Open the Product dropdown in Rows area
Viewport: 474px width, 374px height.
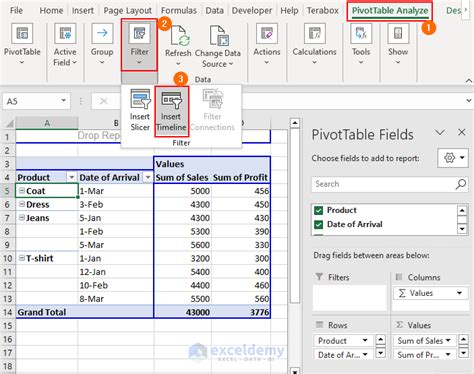click(x=365, y=340)
